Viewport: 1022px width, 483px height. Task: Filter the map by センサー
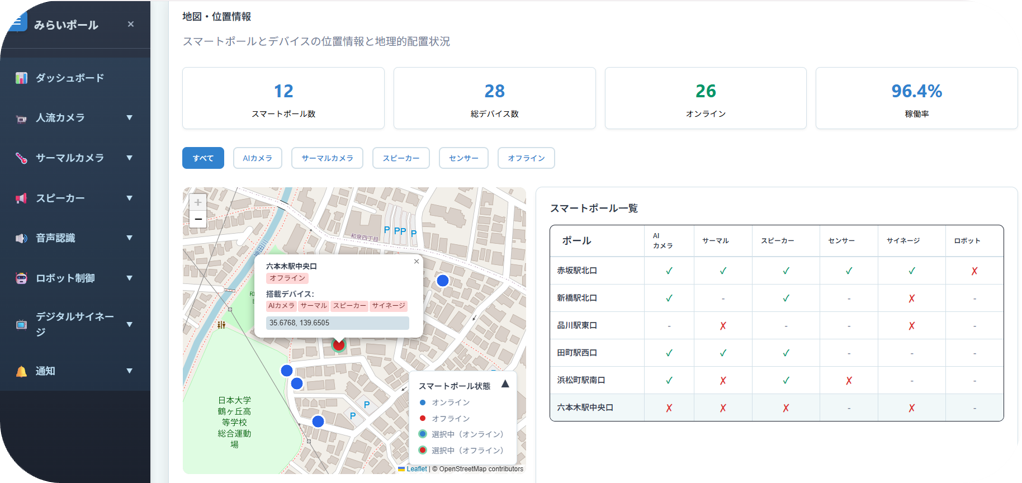[464, 158]
